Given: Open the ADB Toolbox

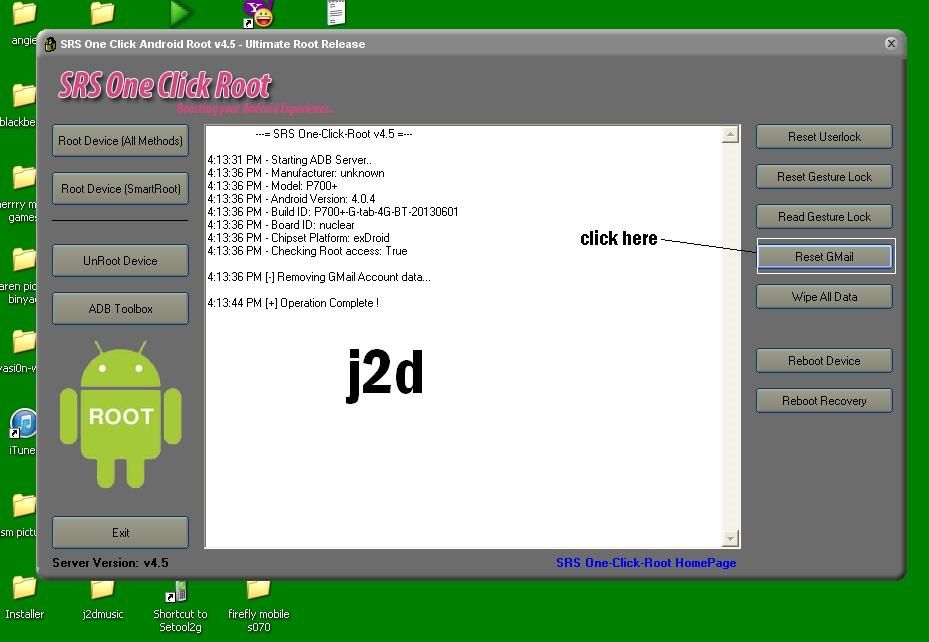Looking at the screenshot, I should 120,309.
